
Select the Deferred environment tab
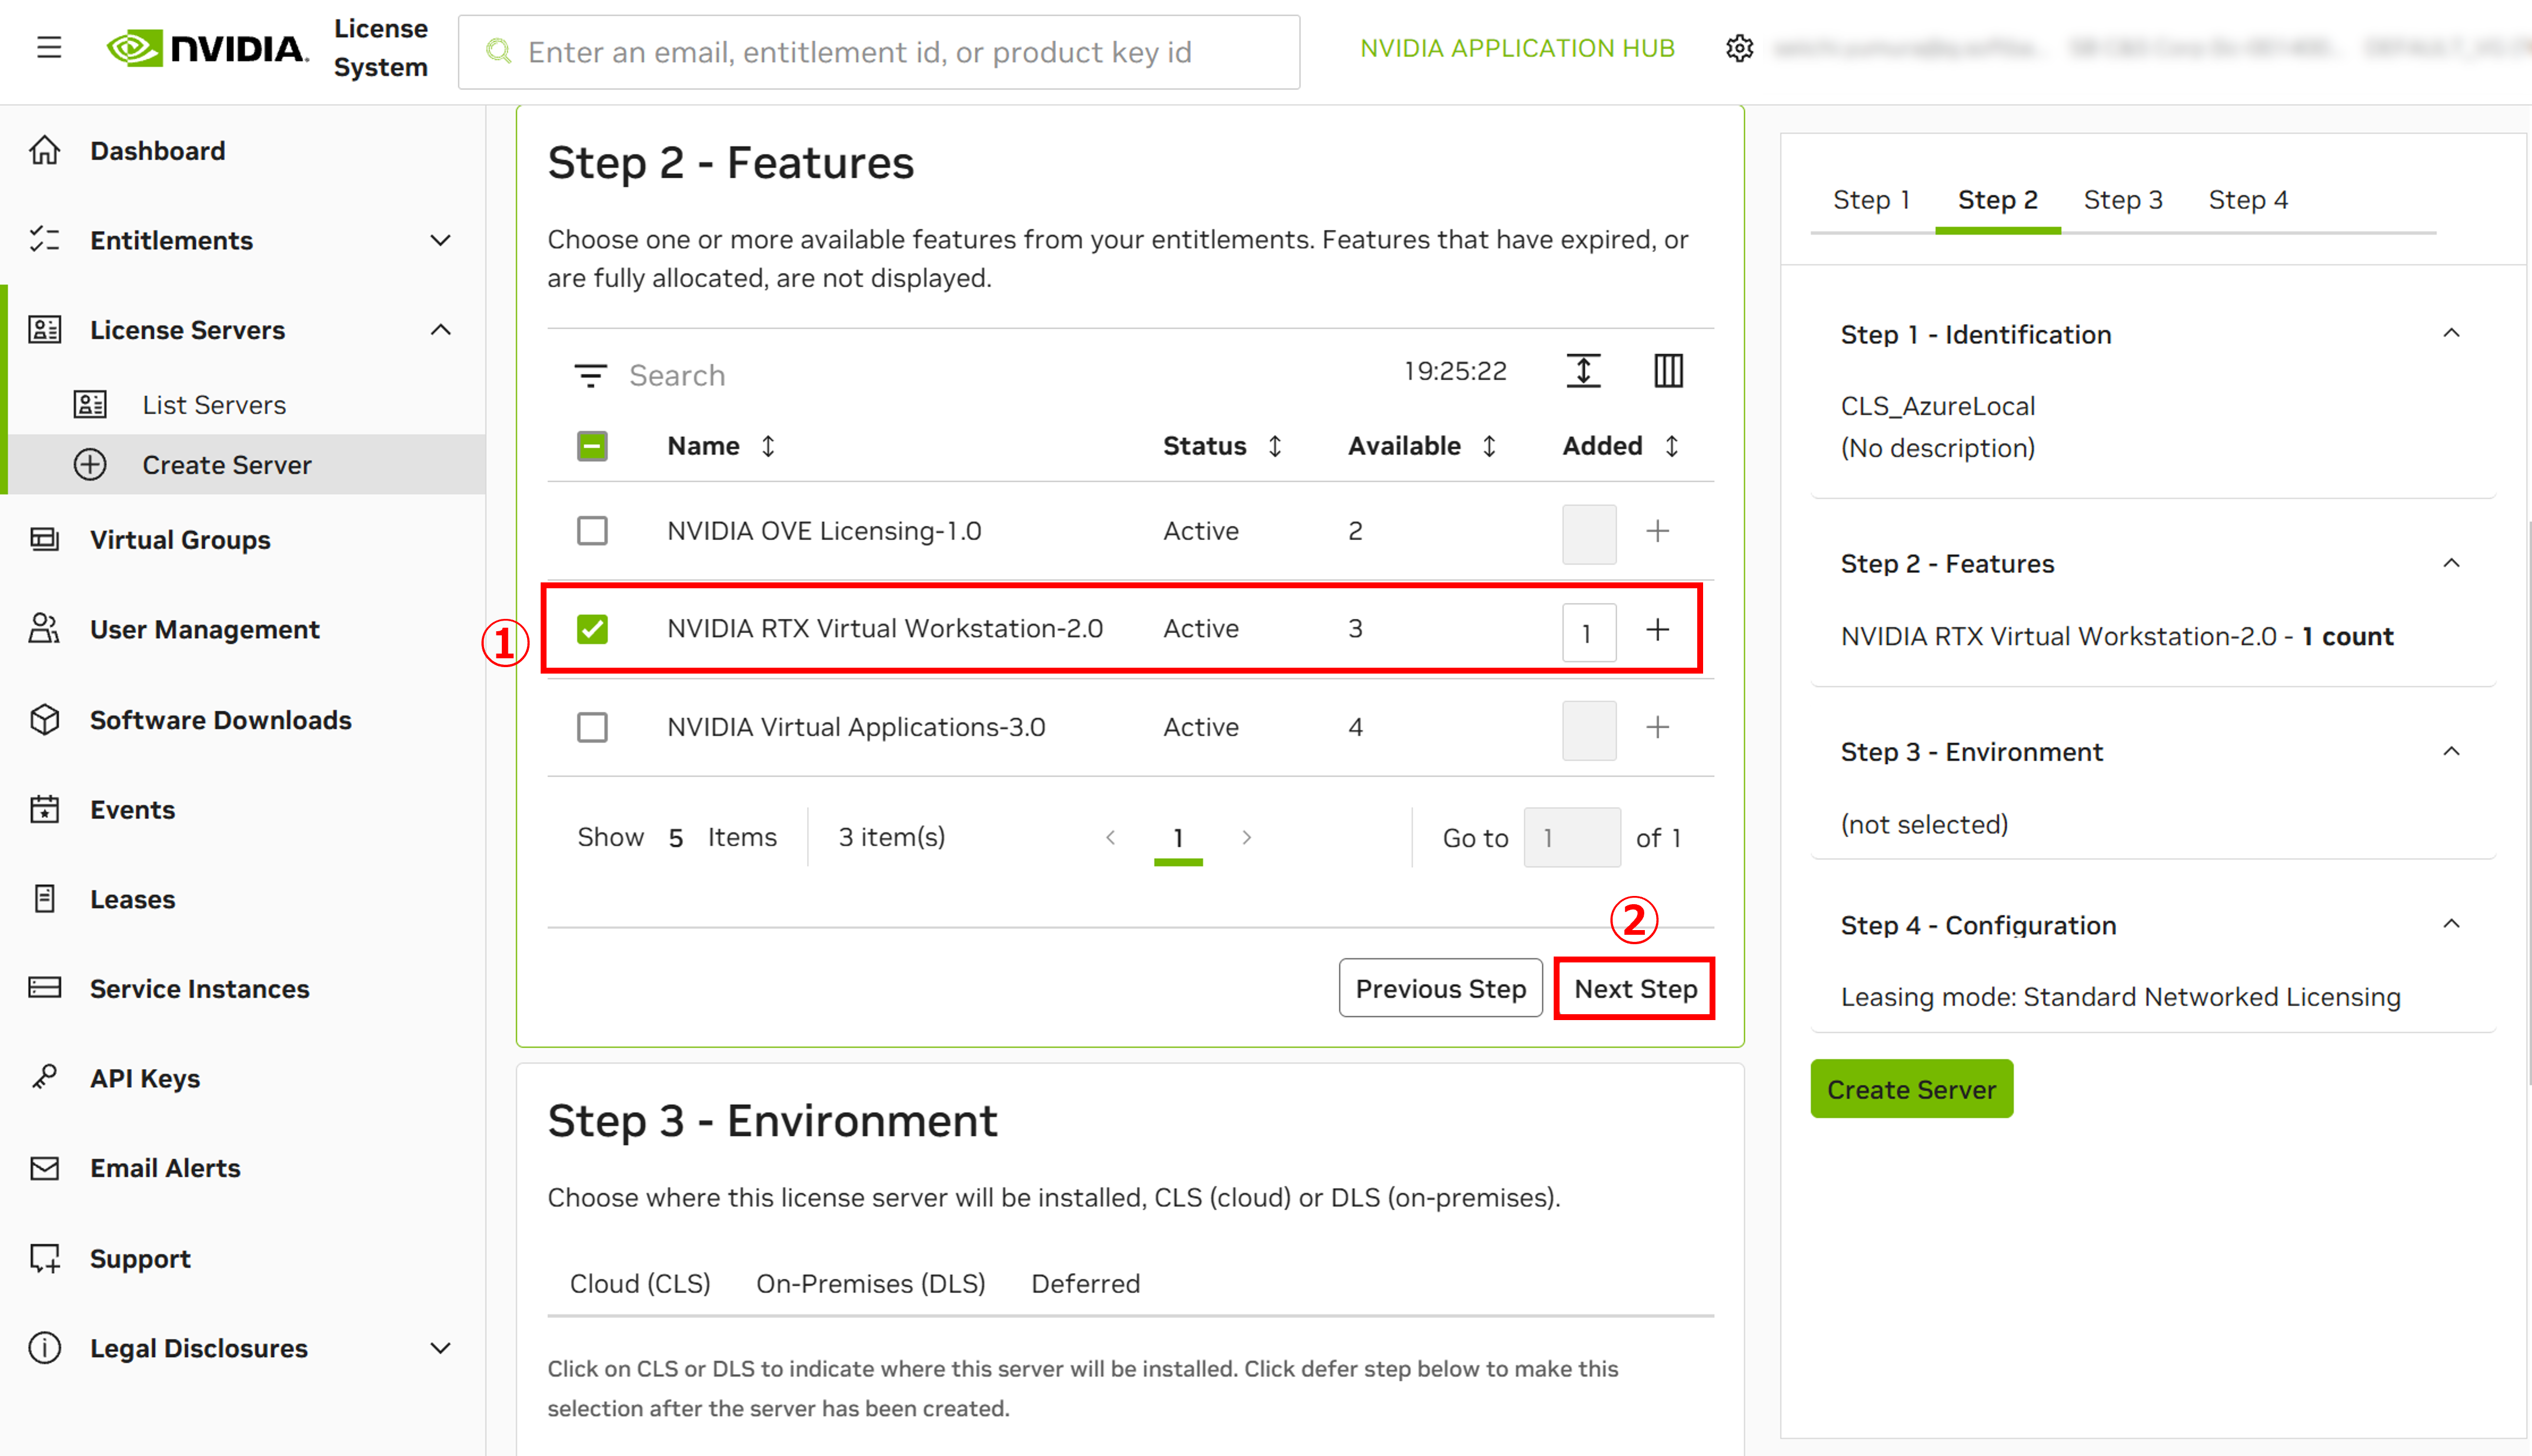pos(1085,1283)
